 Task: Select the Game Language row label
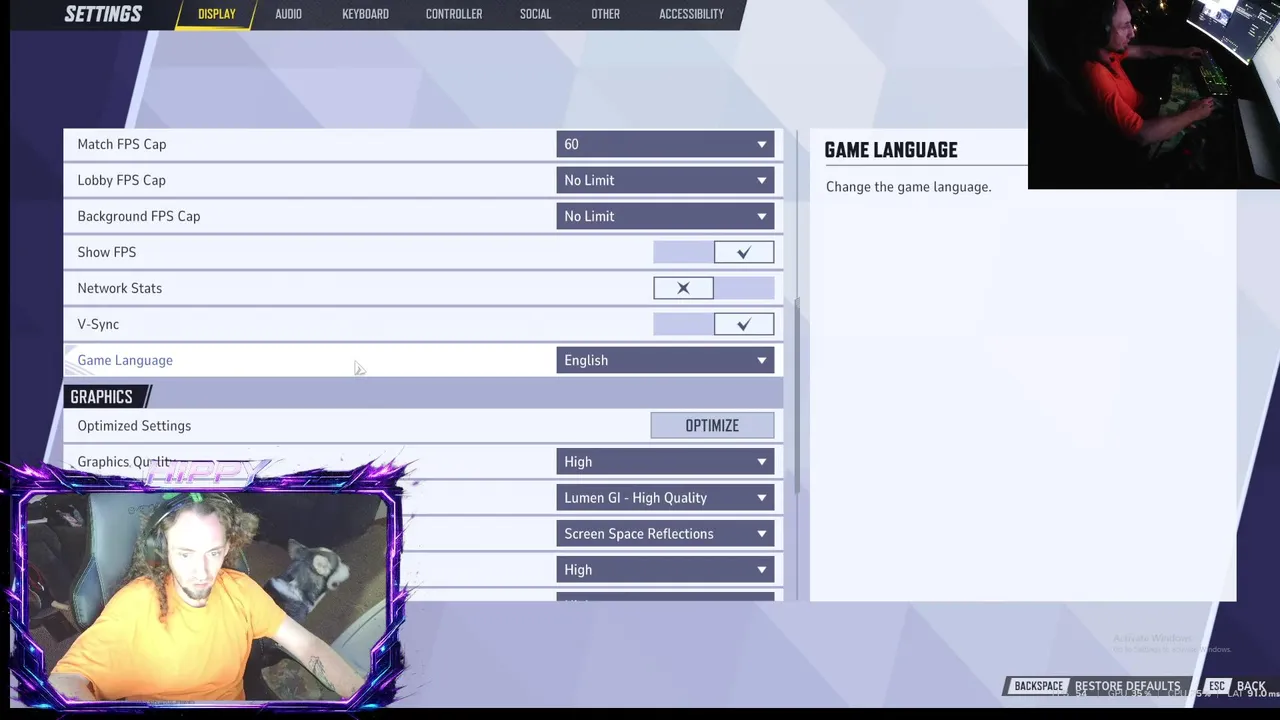(125, 360)
